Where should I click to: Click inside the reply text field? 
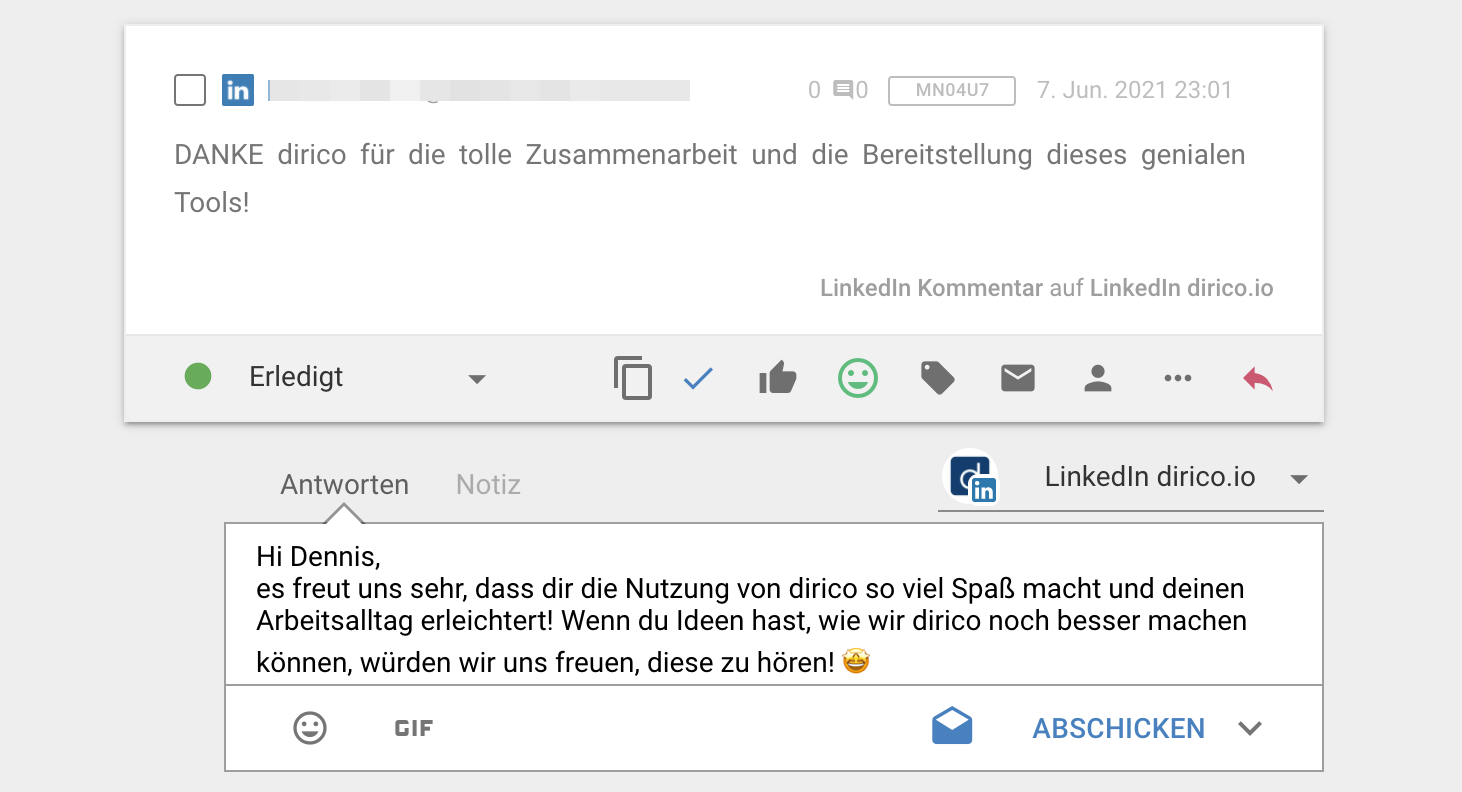tap(773, 604)
